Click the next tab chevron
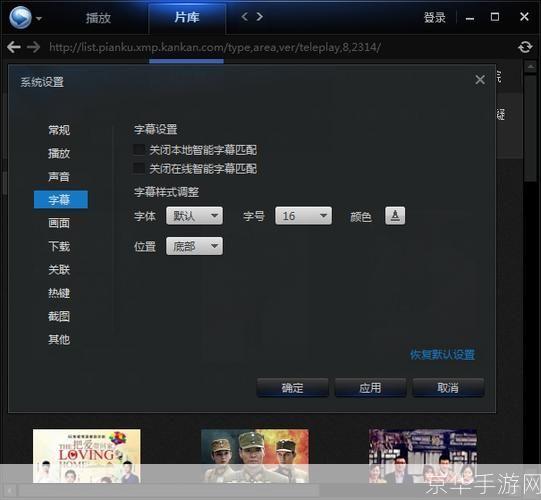The width and height of the screenshot is (541, 500). [x=259, y=17]
